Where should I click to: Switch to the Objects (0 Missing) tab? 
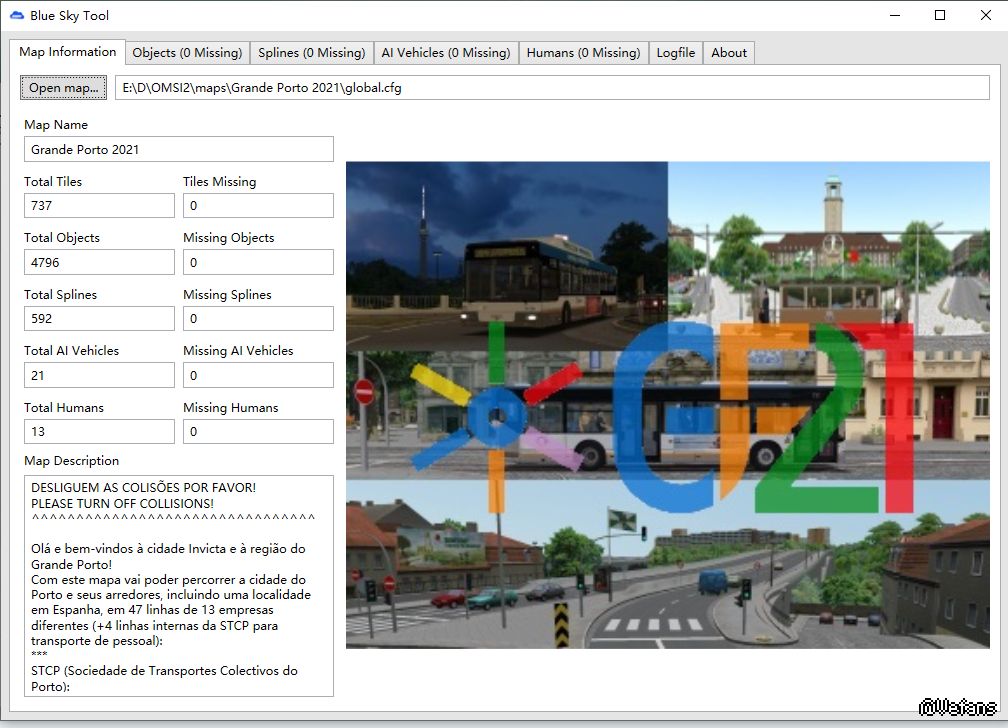coord(187,53)
